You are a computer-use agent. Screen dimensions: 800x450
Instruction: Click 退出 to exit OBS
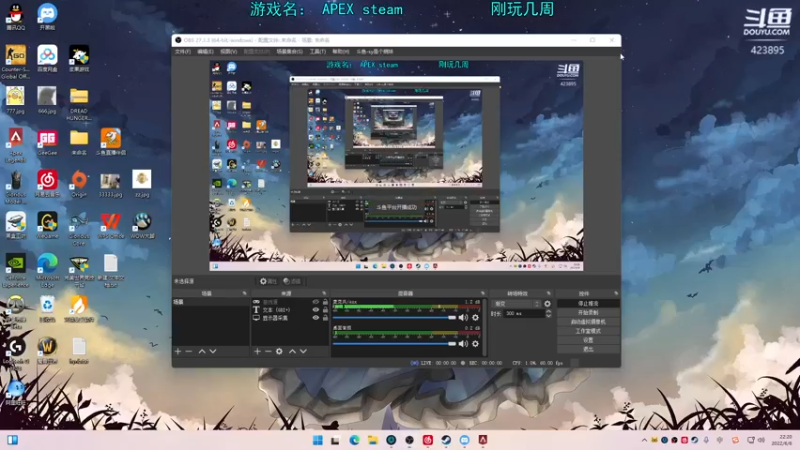point(588,349)
